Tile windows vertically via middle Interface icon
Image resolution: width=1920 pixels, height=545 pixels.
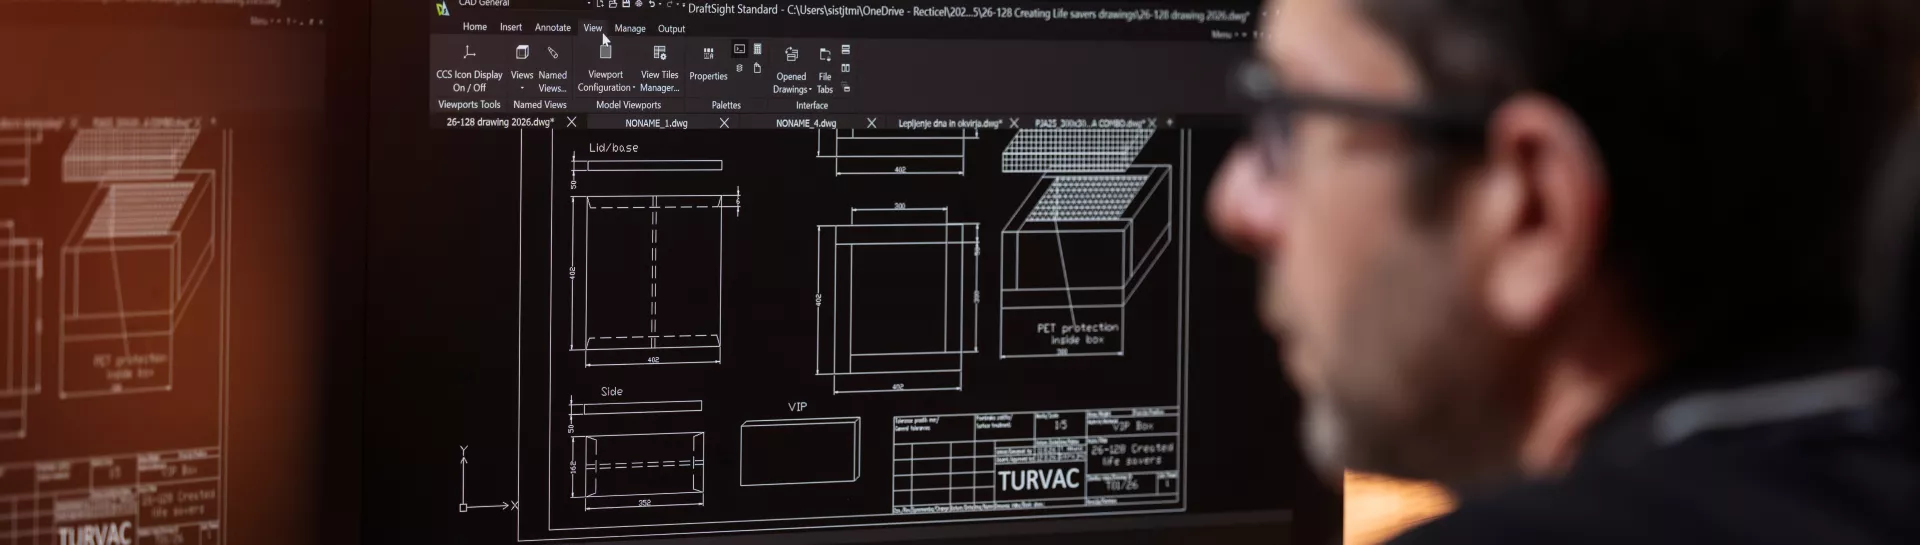pos(846,68)
